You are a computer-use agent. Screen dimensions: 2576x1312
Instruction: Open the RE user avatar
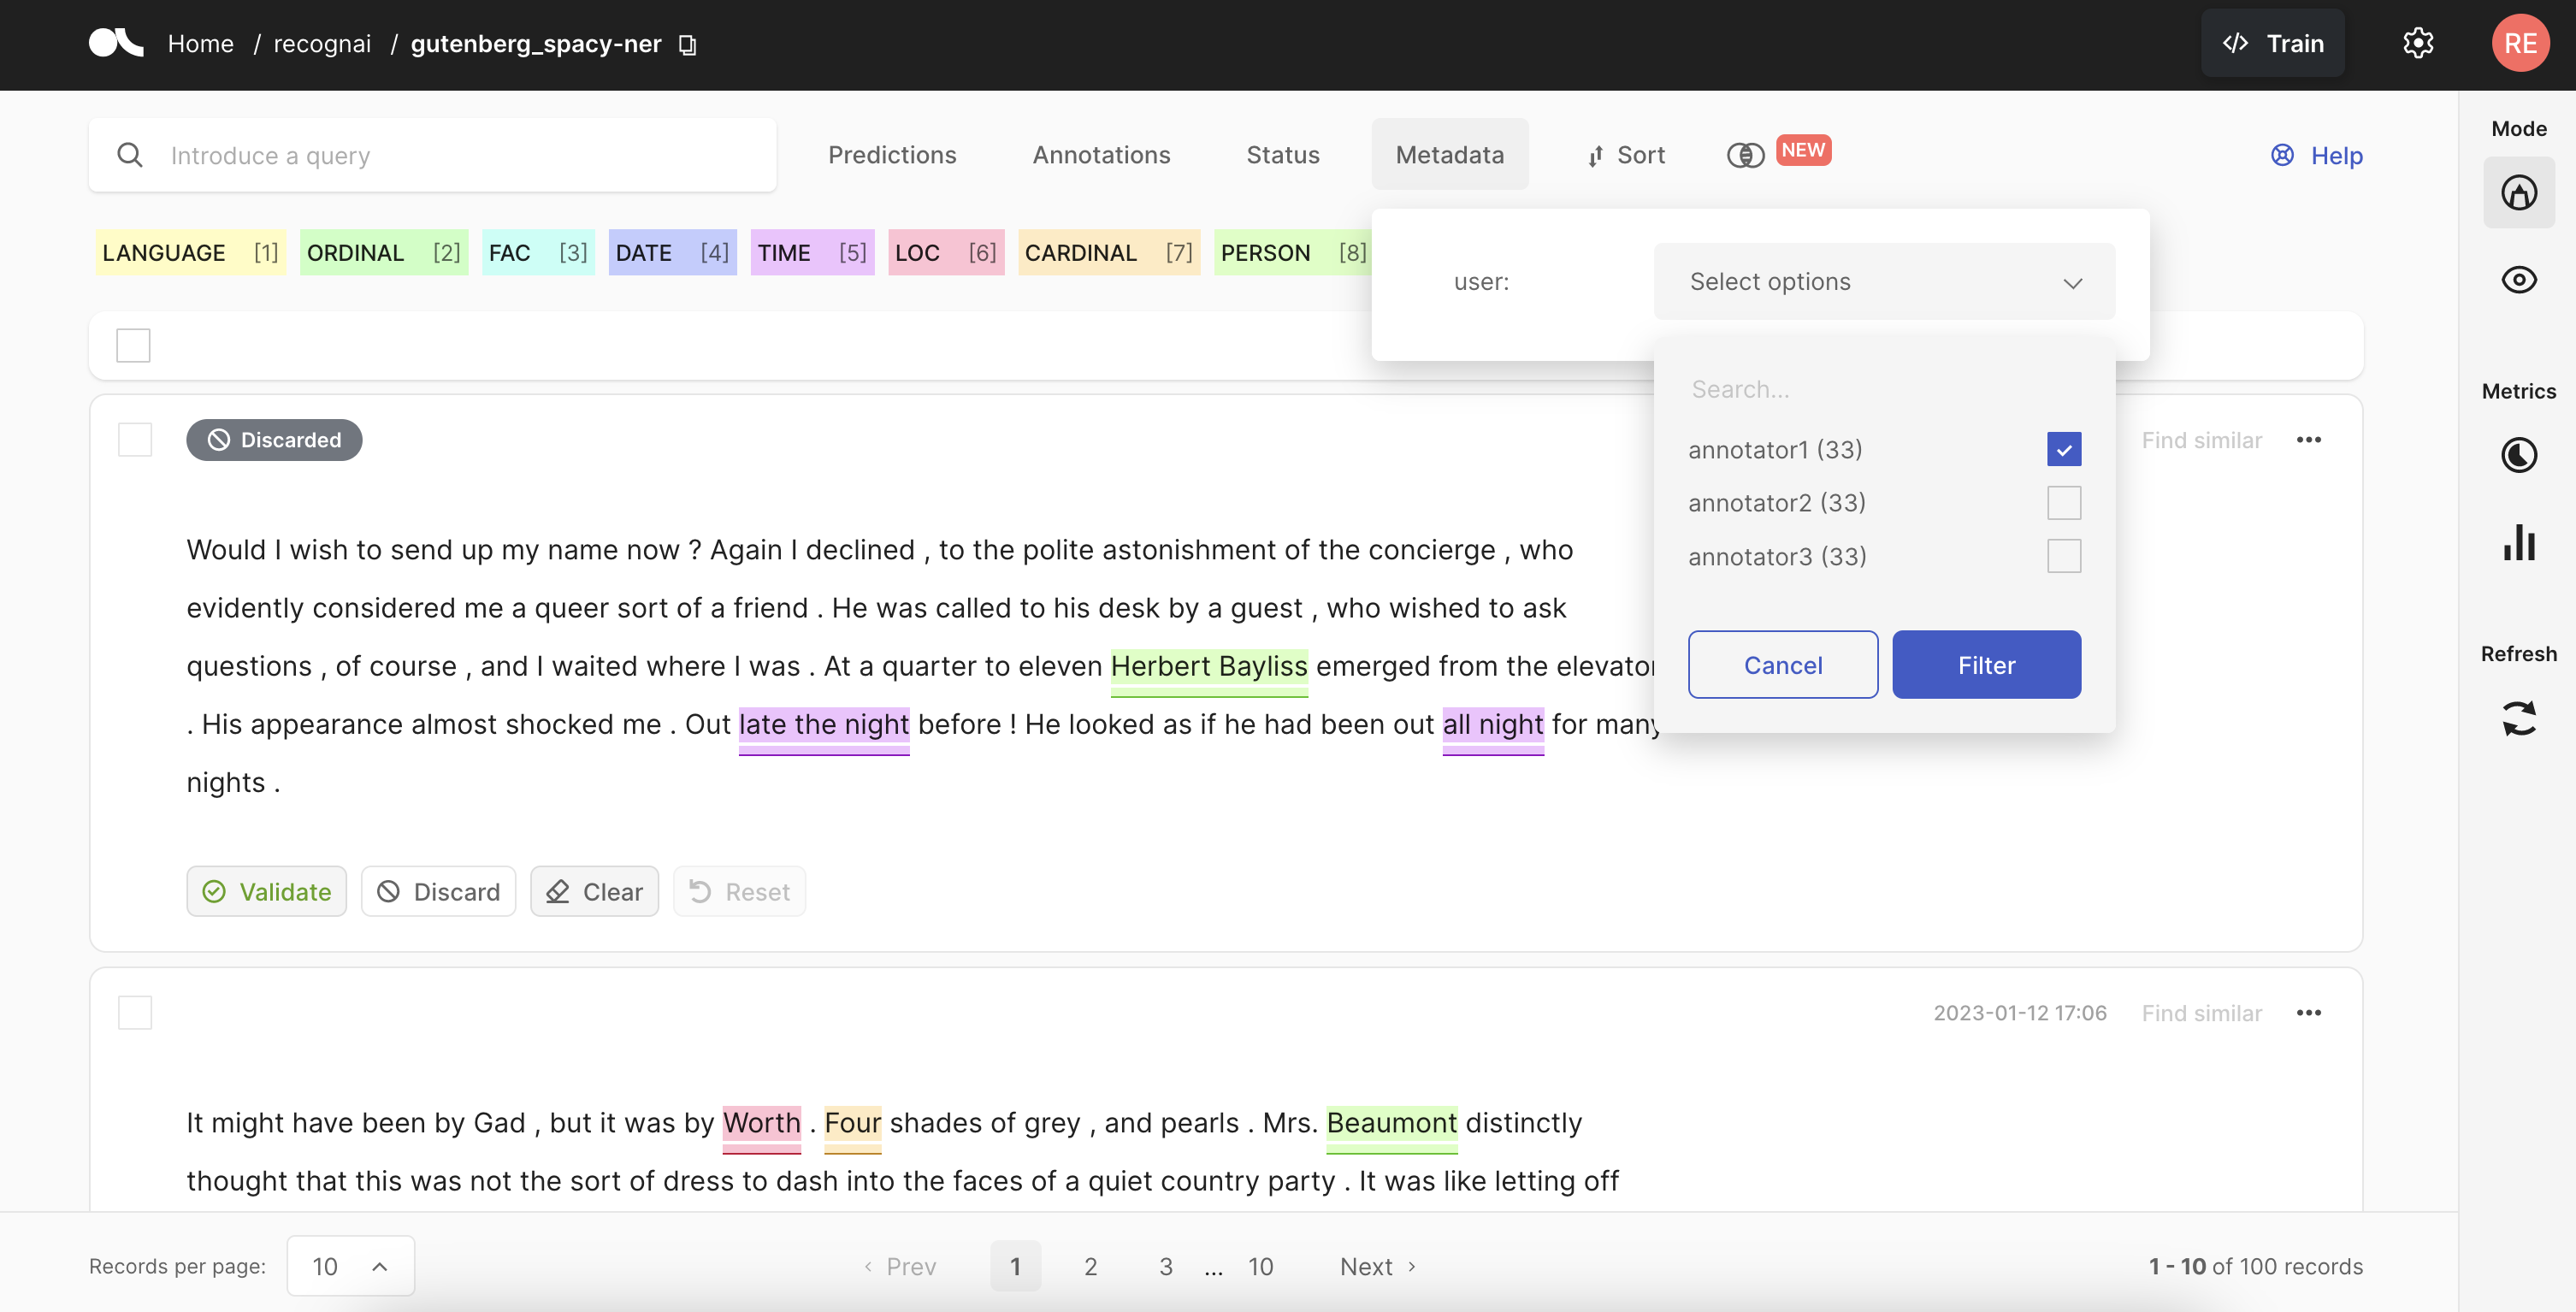[2520, 43]
